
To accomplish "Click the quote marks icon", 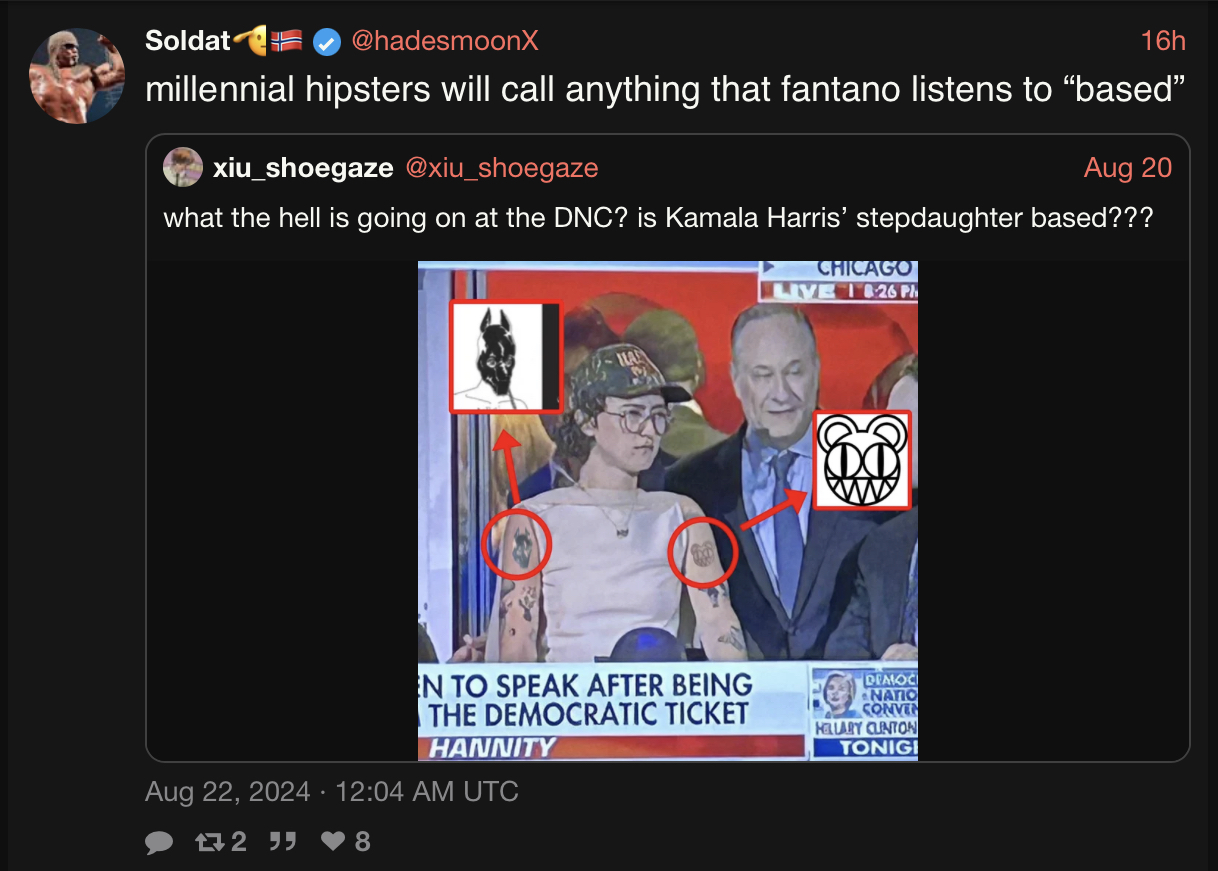I will (283, 842).
